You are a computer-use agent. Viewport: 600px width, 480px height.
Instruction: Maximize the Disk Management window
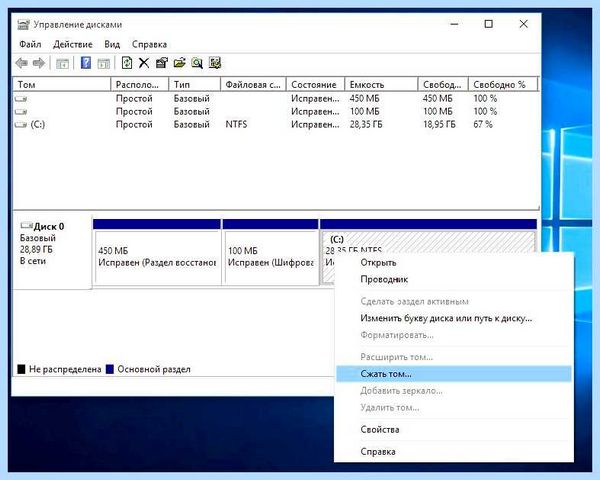click(489, 24)
